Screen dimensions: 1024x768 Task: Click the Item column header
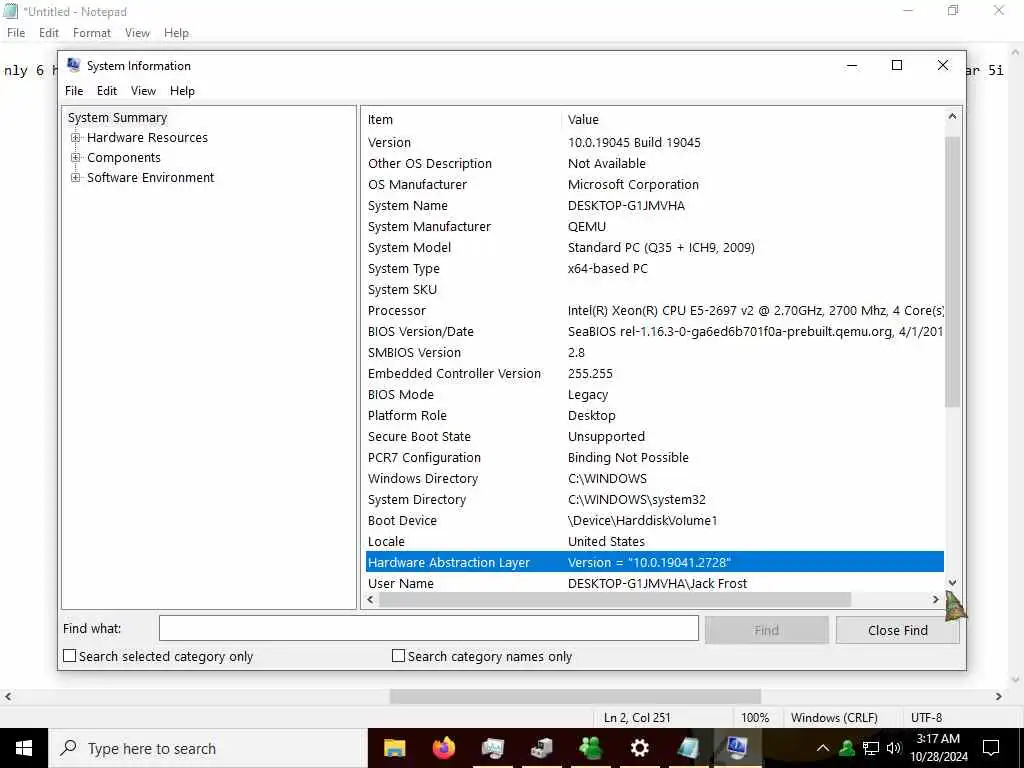(462, 120)
